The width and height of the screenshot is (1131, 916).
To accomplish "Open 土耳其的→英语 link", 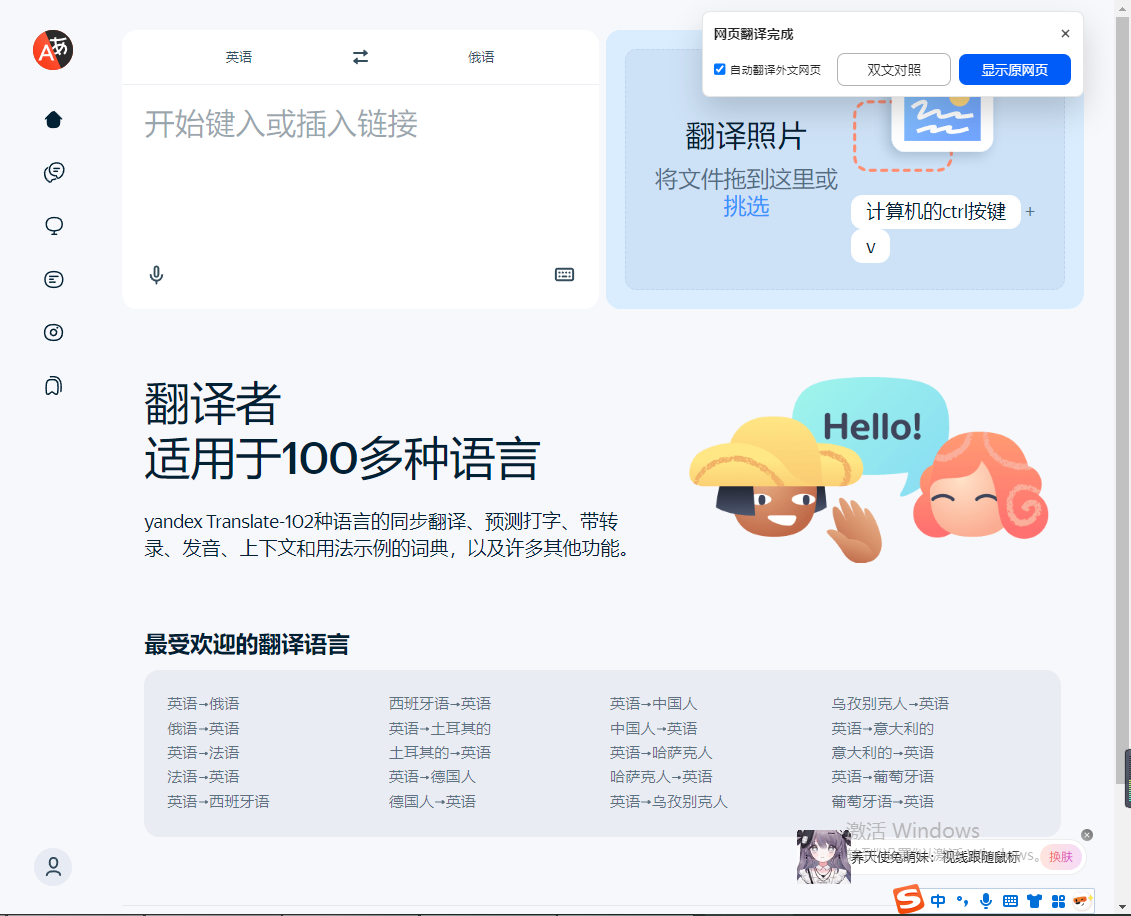I will point(440,752).
